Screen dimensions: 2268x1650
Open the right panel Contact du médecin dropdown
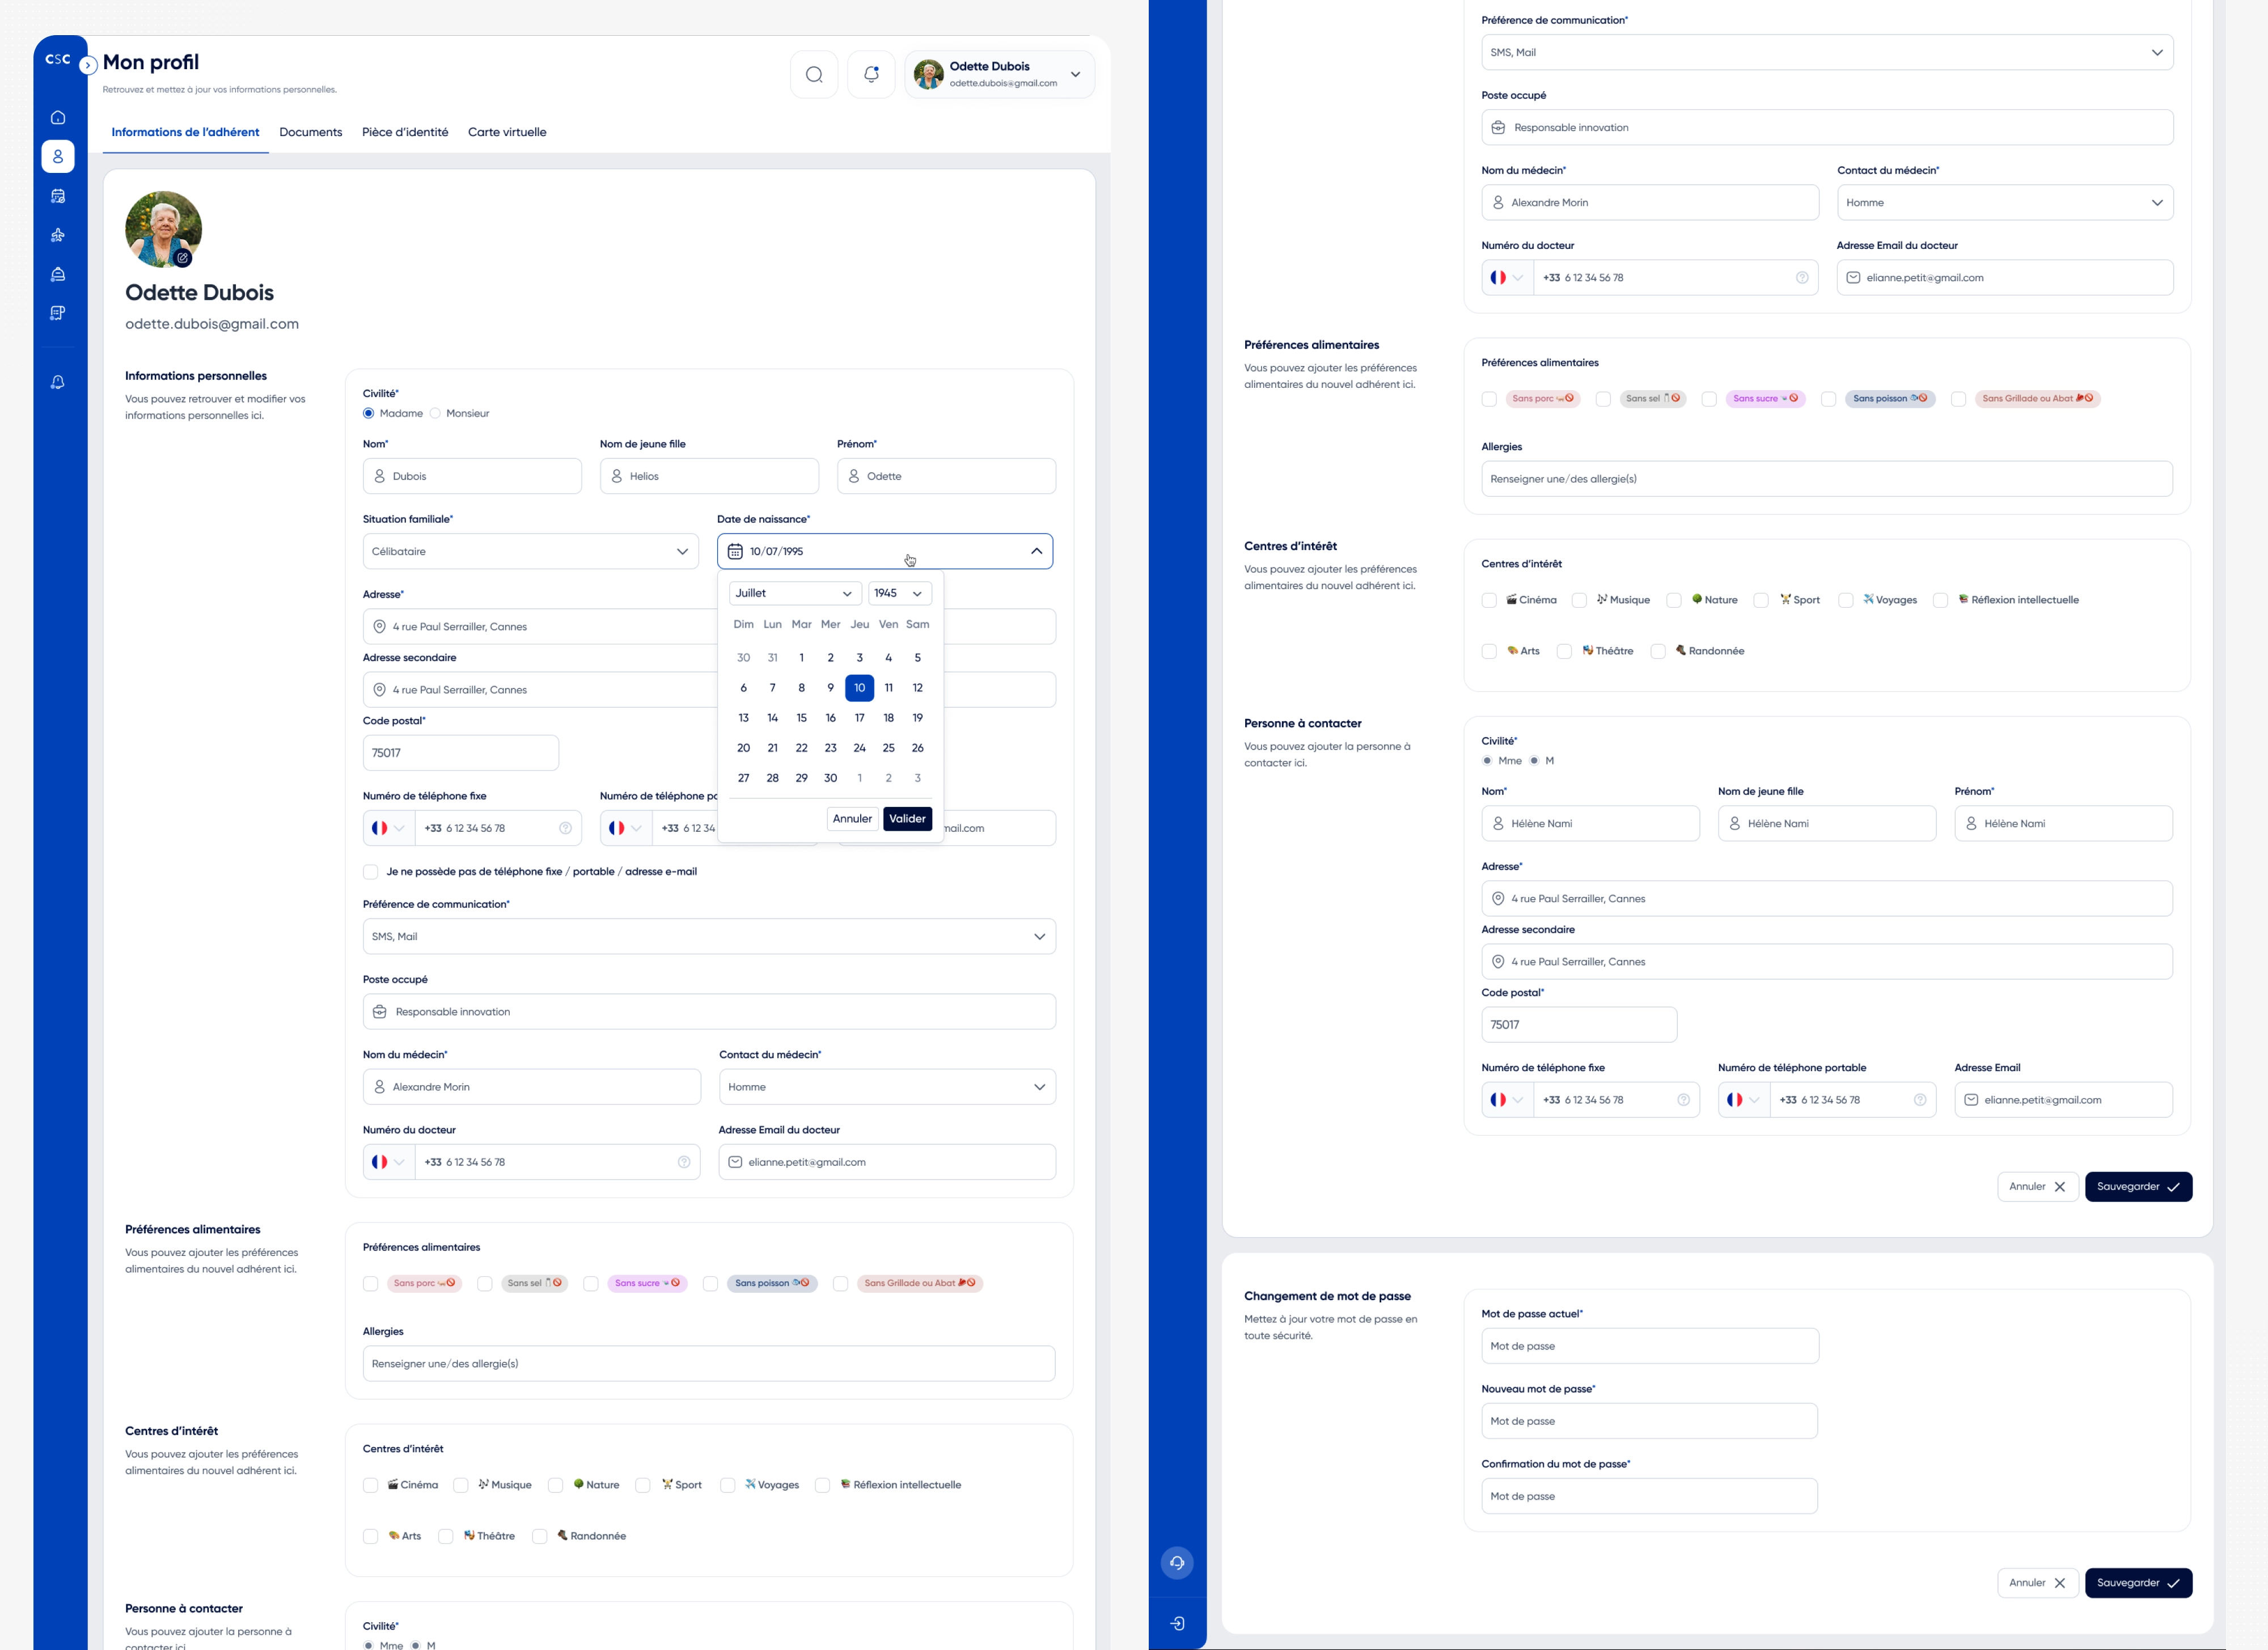coord(2005,202)
